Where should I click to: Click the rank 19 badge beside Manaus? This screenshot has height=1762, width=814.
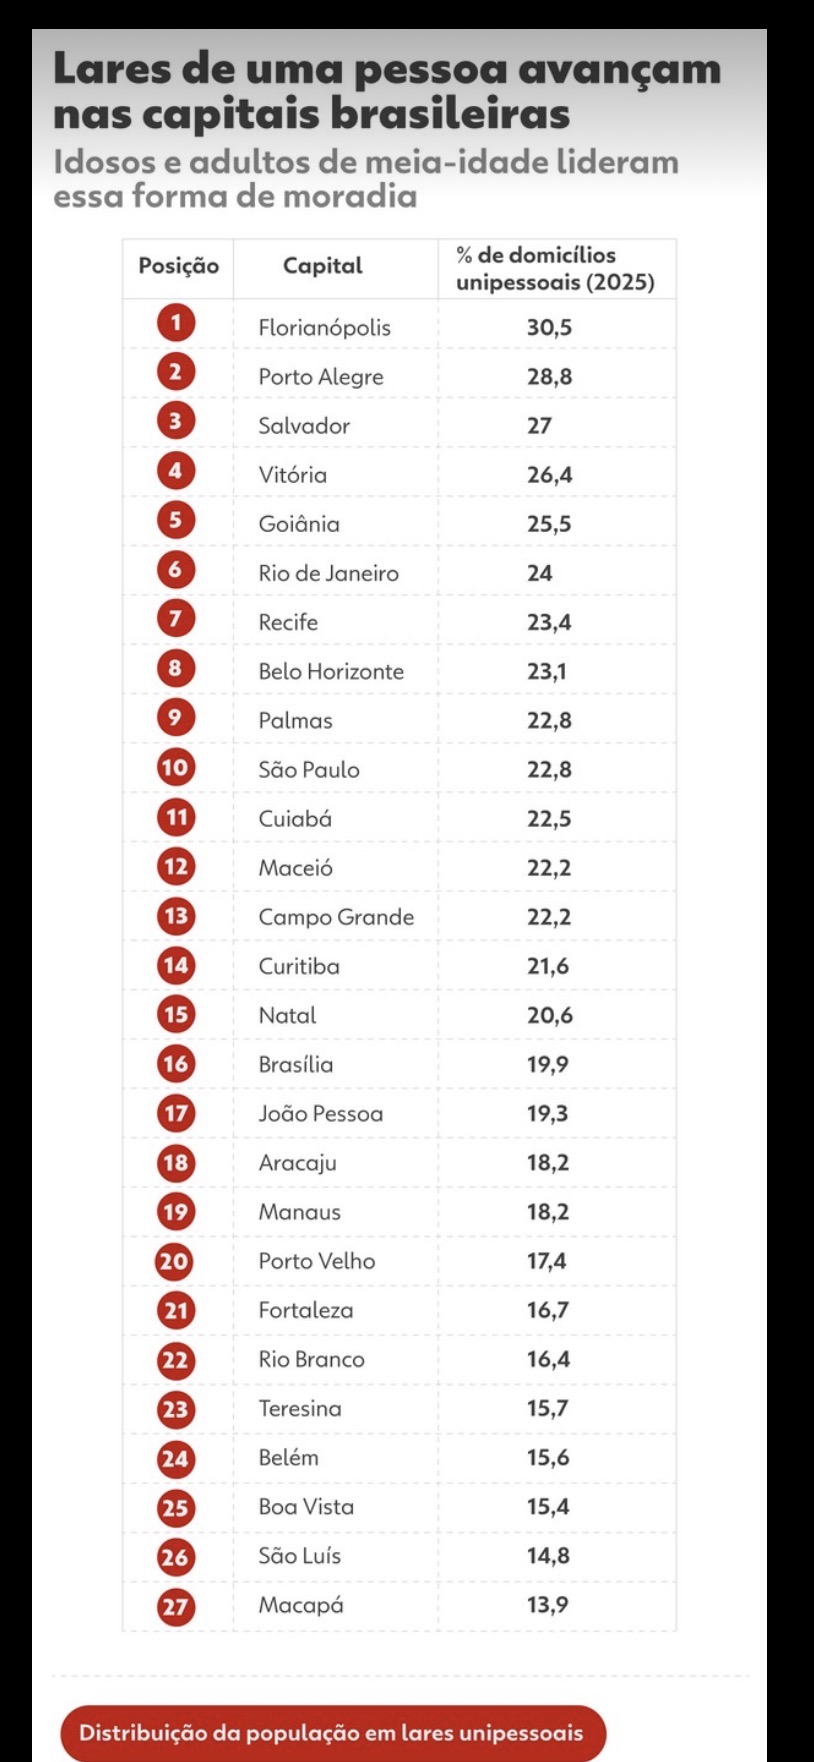pyautogui.click(x=176, y=1212)
